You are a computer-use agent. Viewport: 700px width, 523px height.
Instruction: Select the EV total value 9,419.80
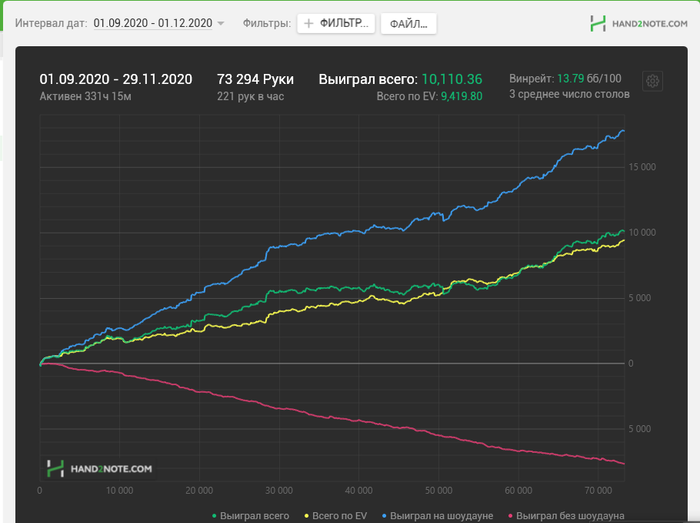pos(462,96)
